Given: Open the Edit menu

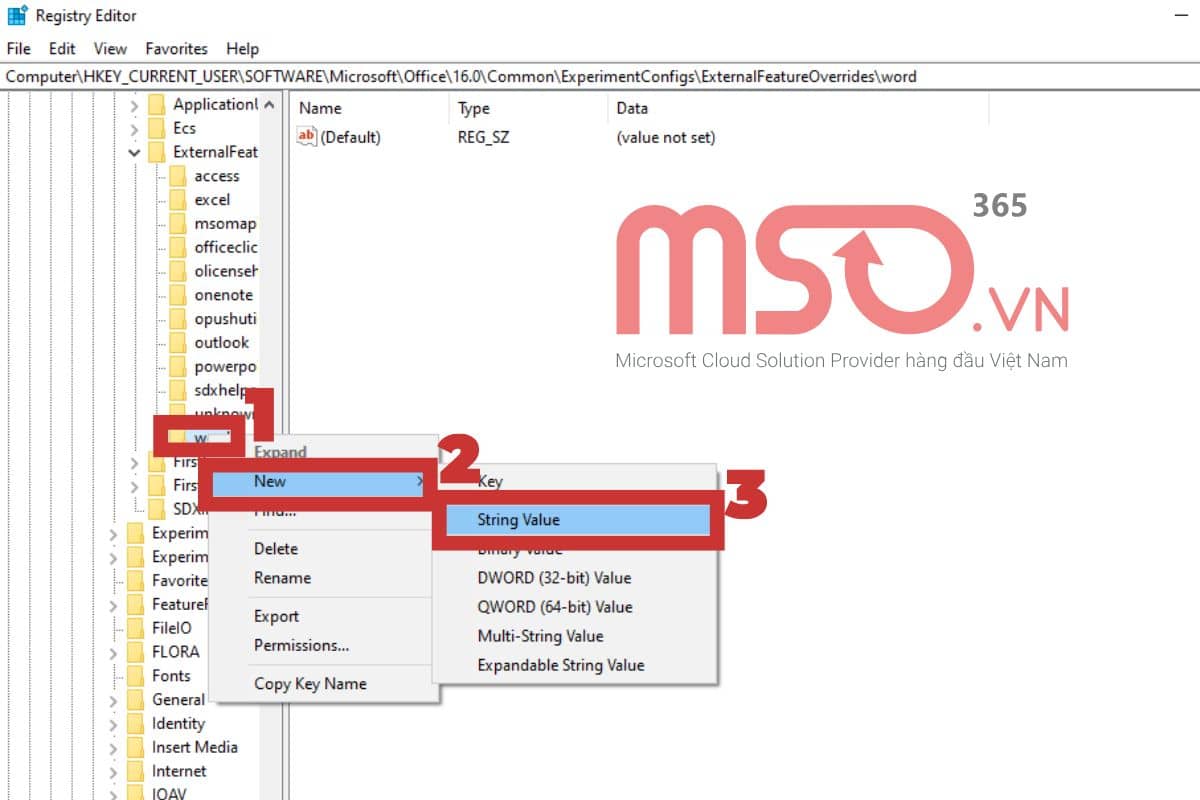Looking at the screenshot, I should 62,48.
